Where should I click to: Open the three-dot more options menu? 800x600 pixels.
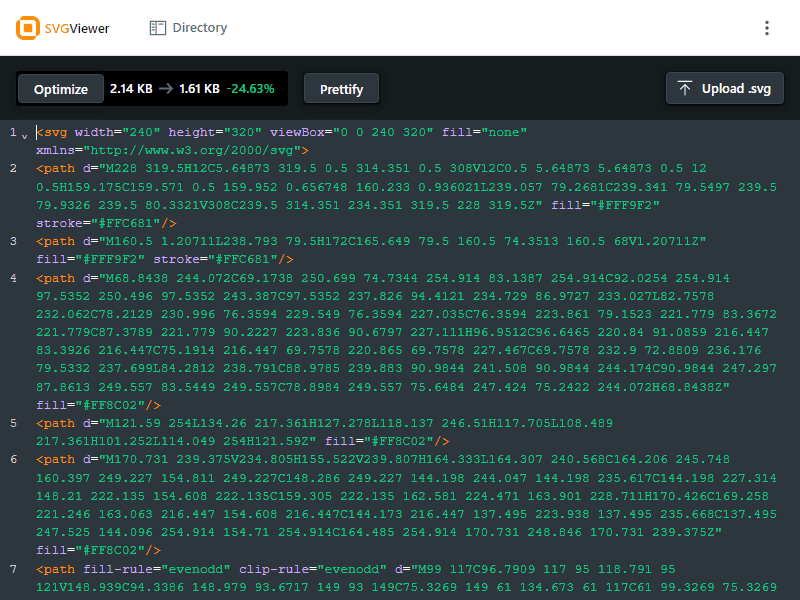coord(767,28)
